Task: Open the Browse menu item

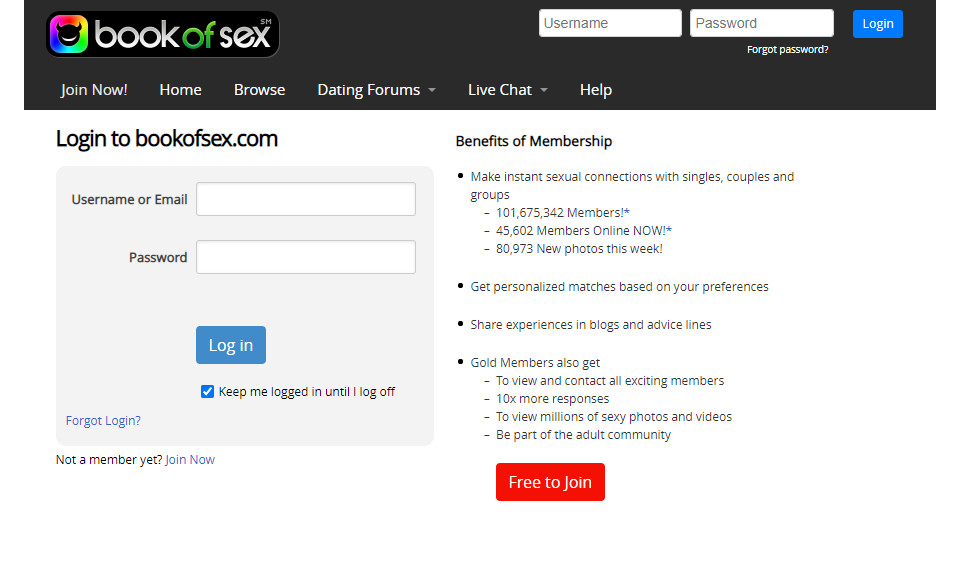Action: pyautogui.click(x=259, y=90)
